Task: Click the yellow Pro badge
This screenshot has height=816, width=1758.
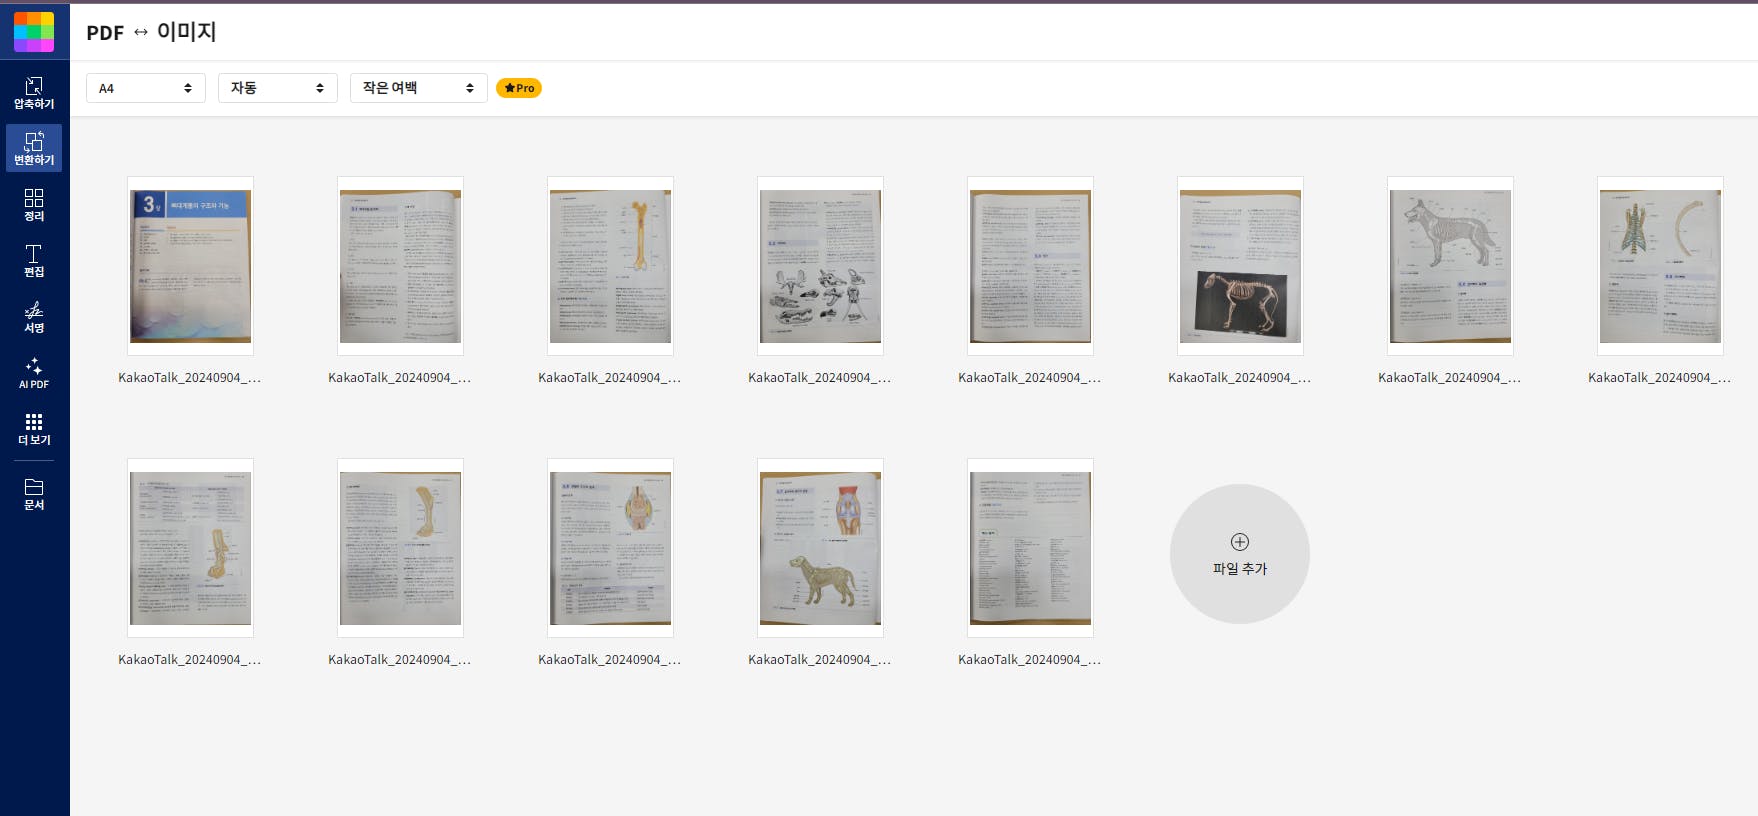Action: pos(519,88)
